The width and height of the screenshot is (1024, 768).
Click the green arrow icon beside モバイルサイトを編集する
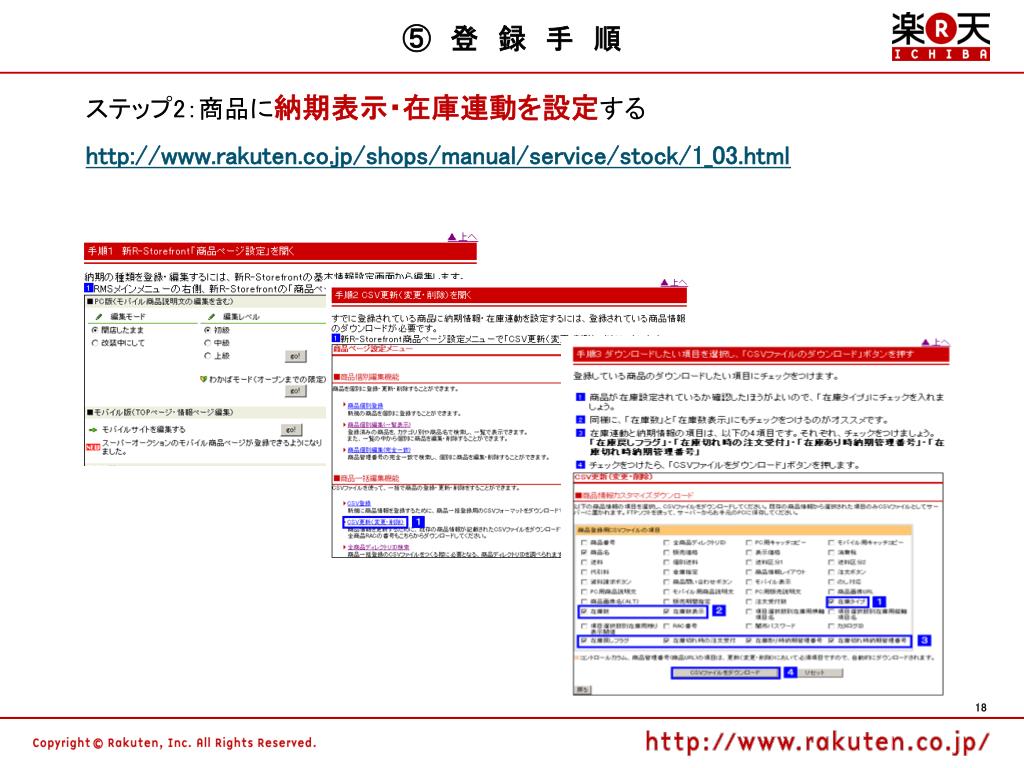coord(93,430)
